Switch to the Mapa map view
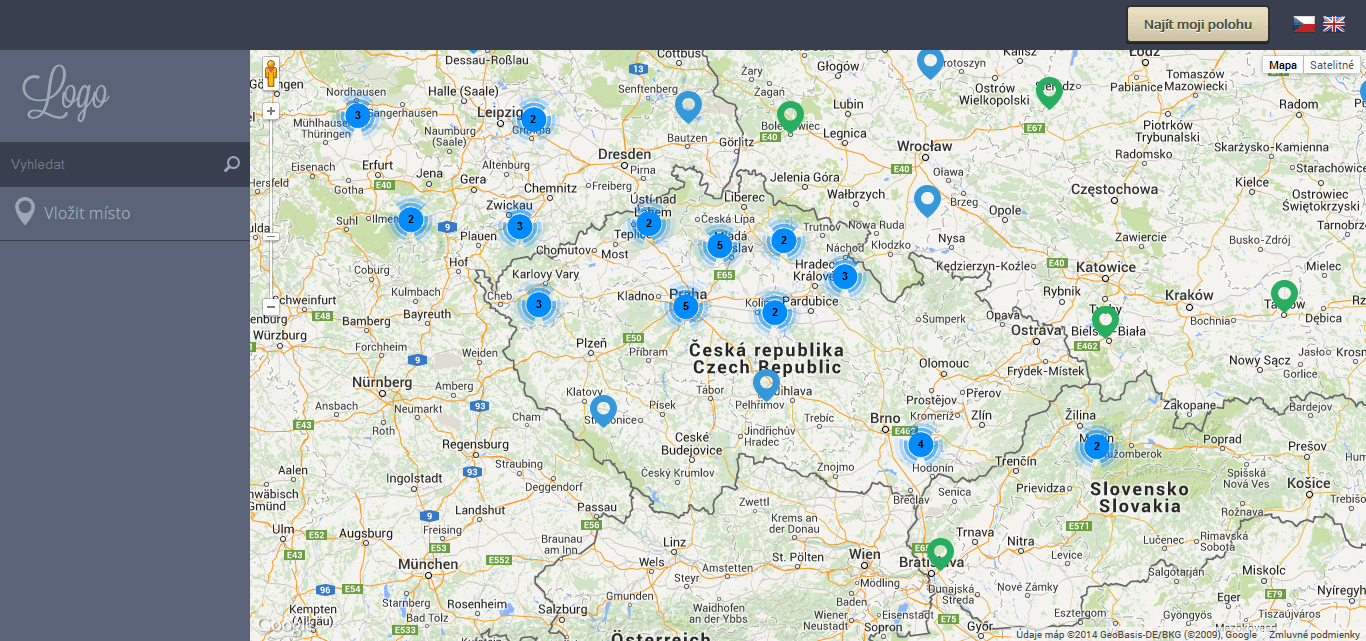 point(1282,65)
